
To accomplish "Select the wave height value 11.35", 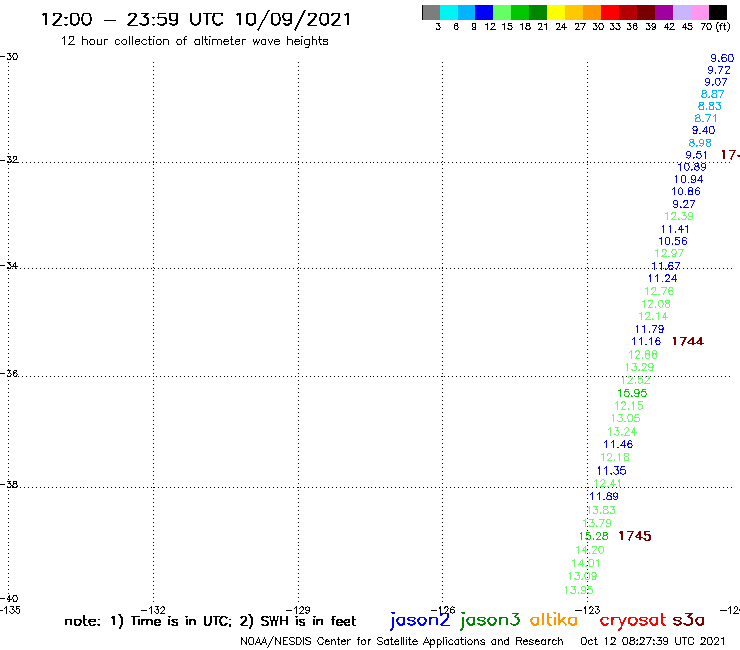I will click(612, 471).
